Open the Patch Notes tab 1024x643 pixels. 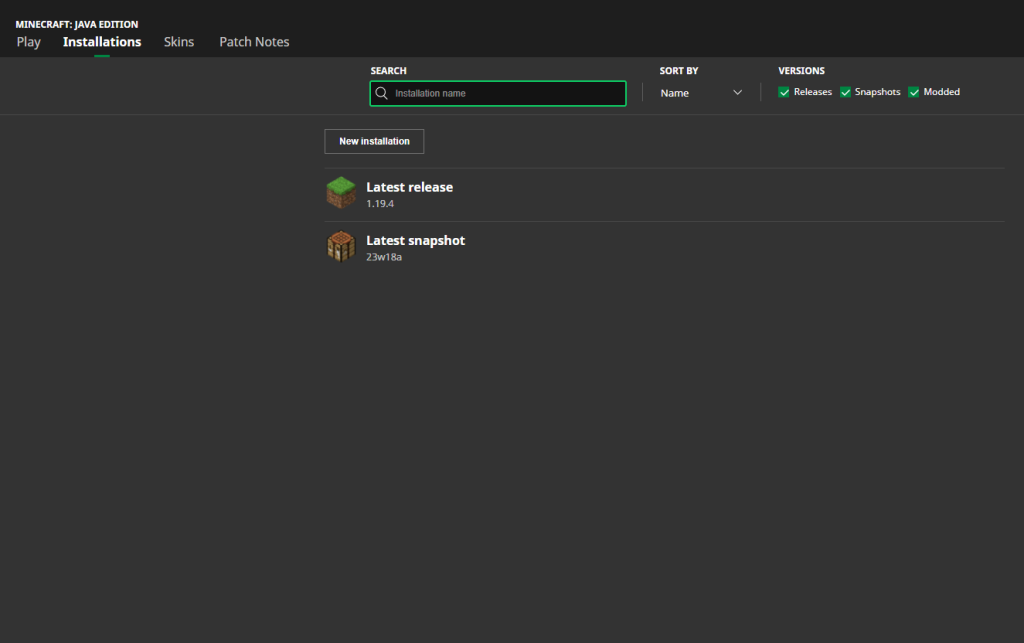(x=254, y=42)
